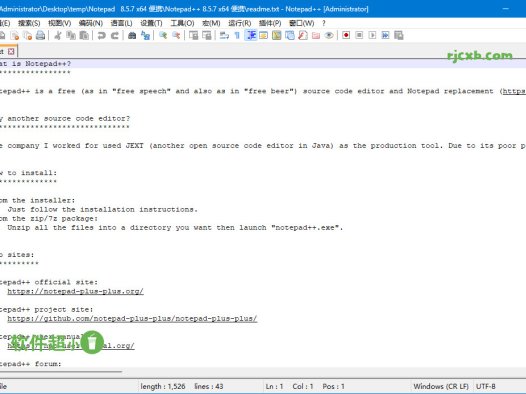Toggle file monitoring eye icon
This screenshot has width=526, height=394.
pos(329,35)
